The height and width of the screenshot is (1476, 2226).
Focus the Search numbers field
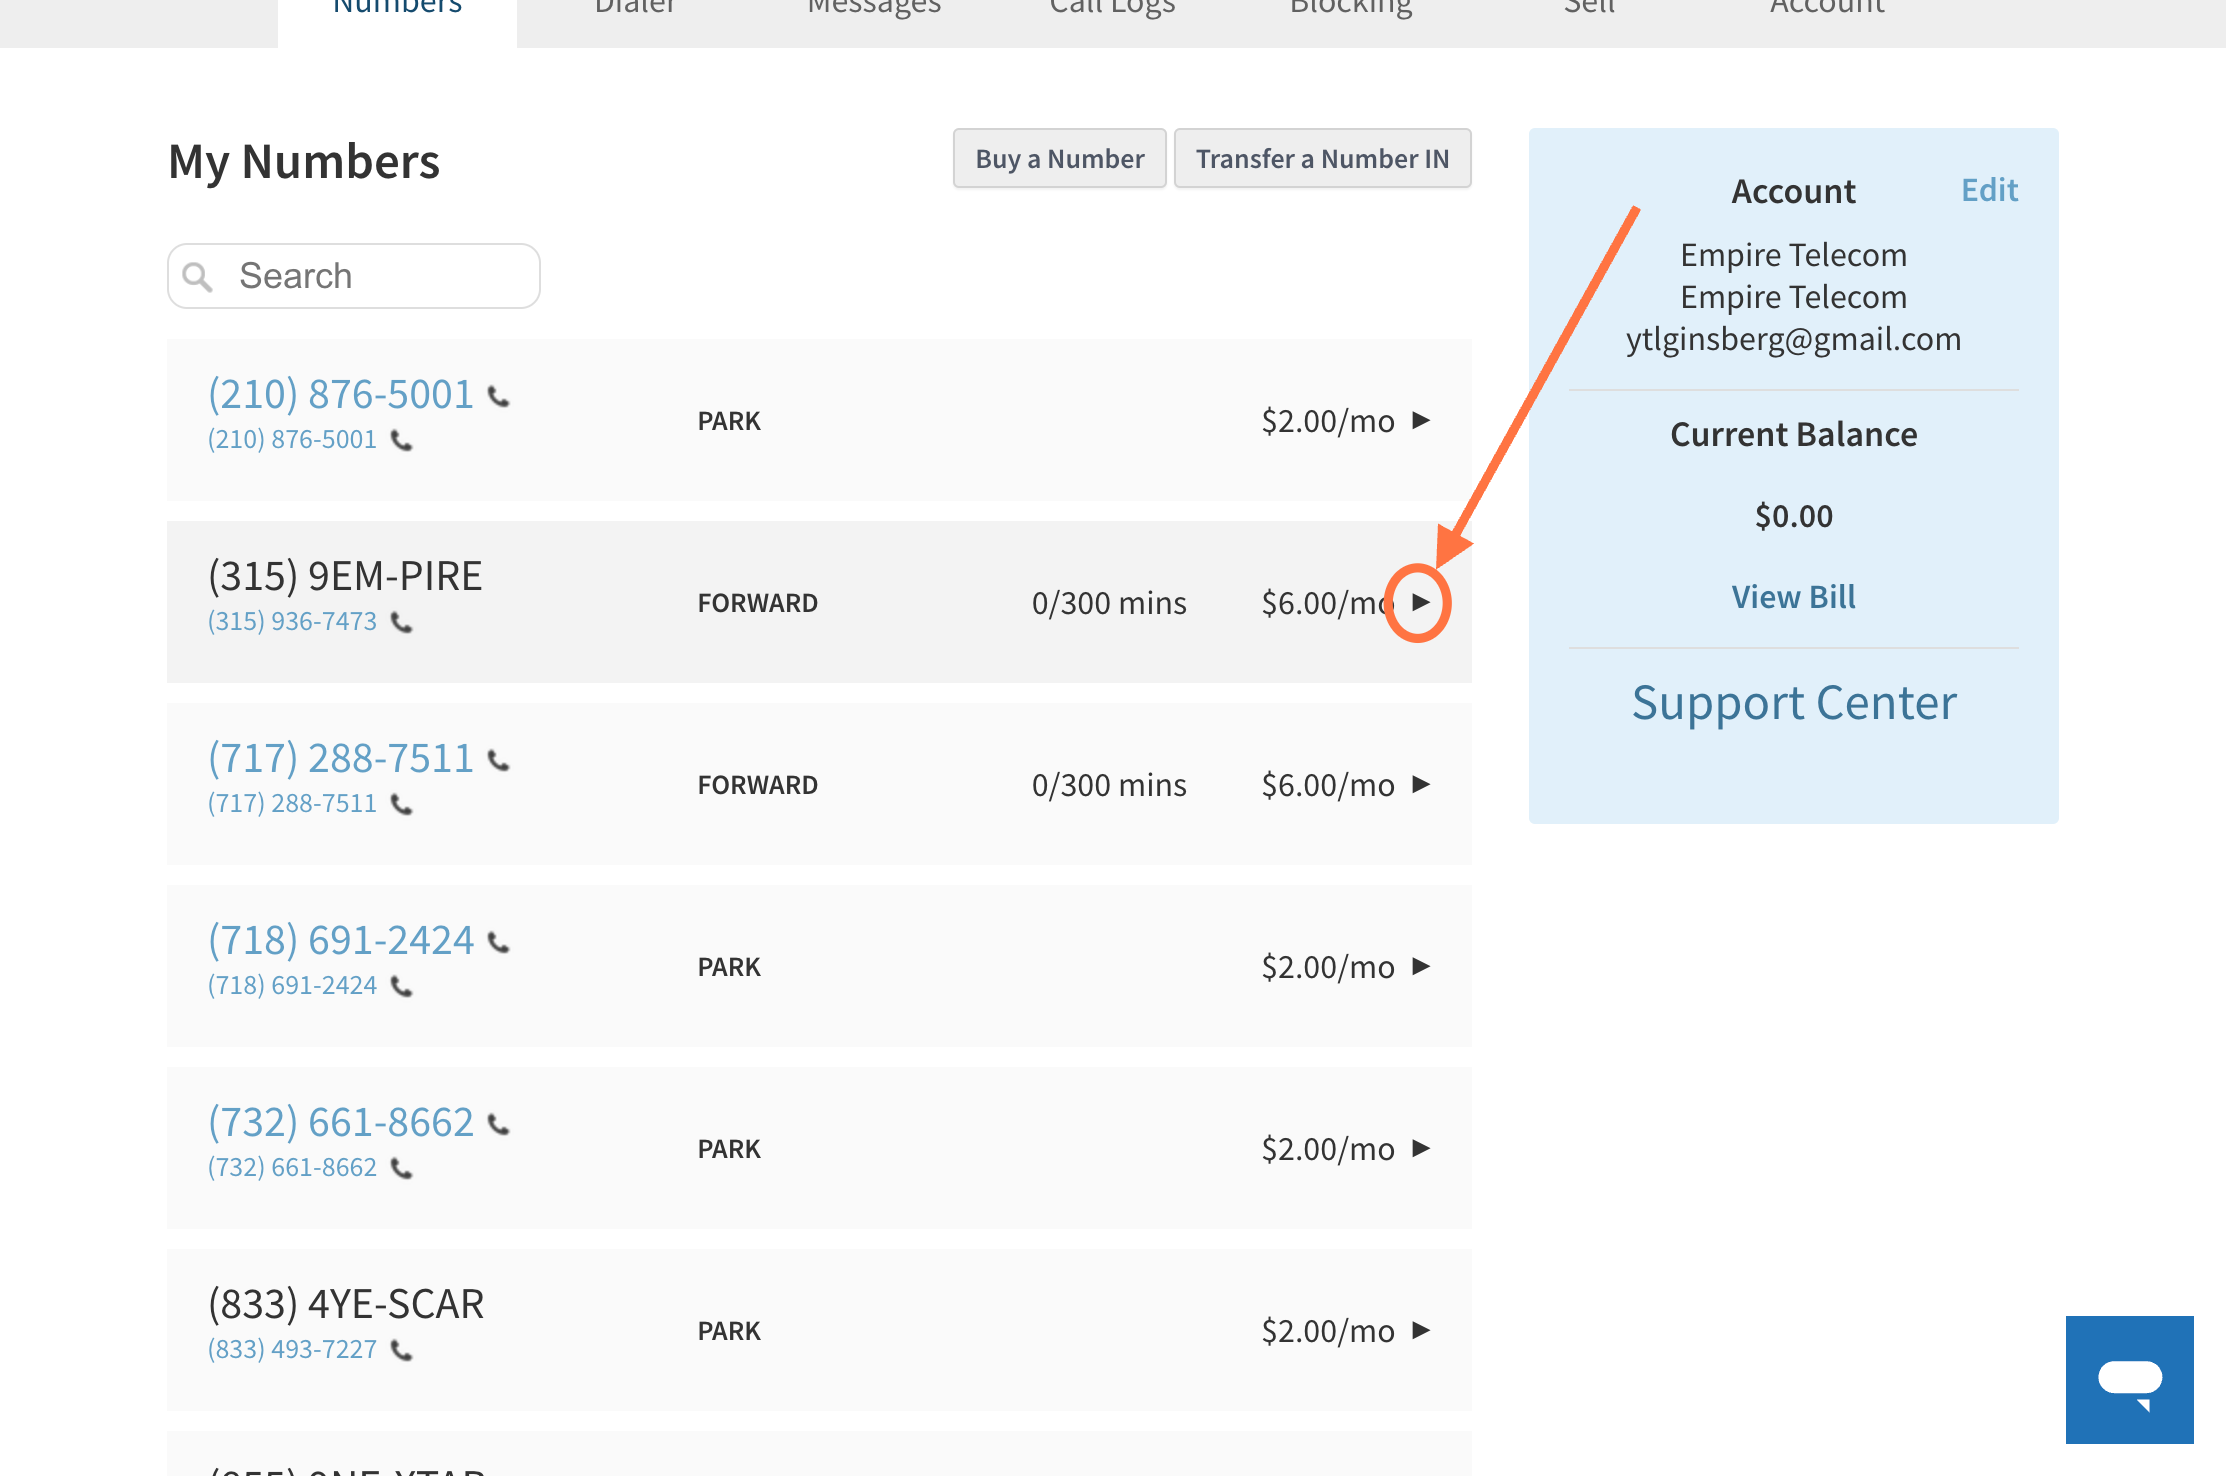pos(354,276)
